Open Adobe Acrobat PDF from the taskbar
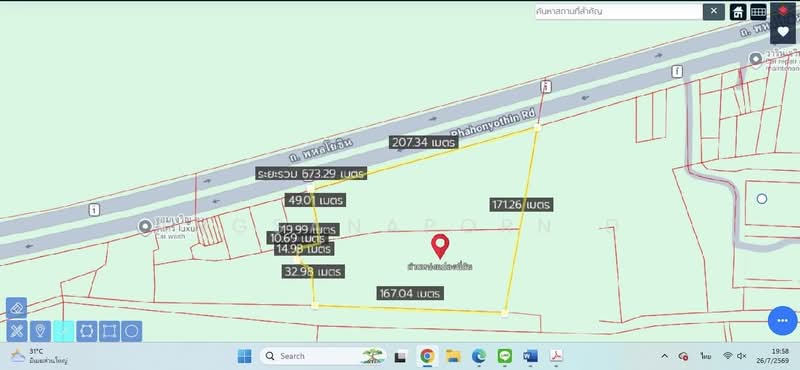This screenshot has height=370, width=800. [556, 356]
